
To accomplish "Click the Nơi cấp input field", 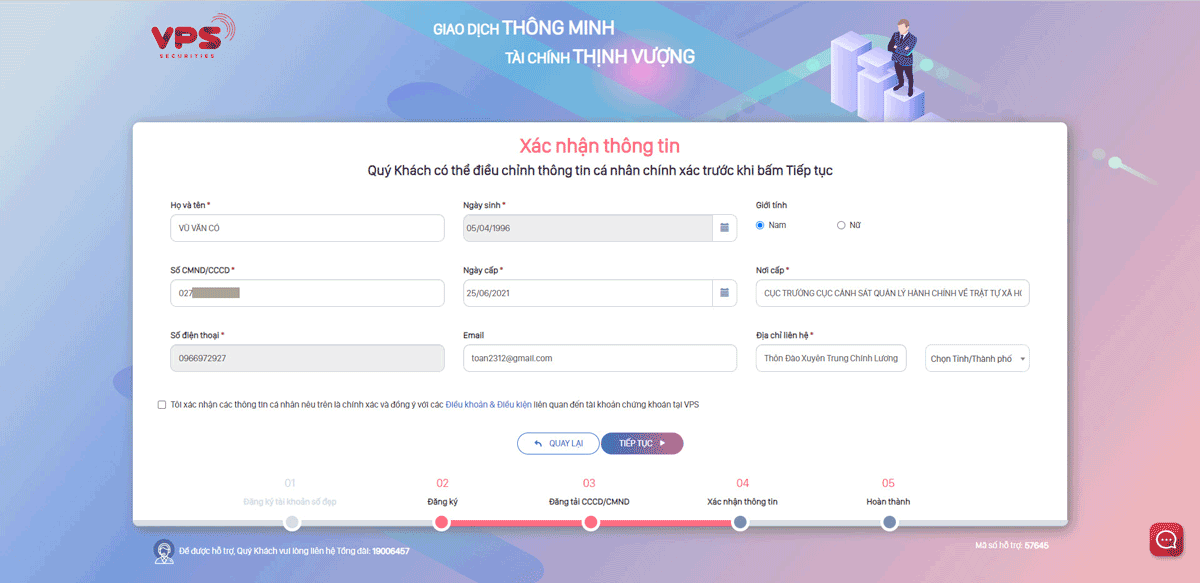I will (x=892, y=293).
